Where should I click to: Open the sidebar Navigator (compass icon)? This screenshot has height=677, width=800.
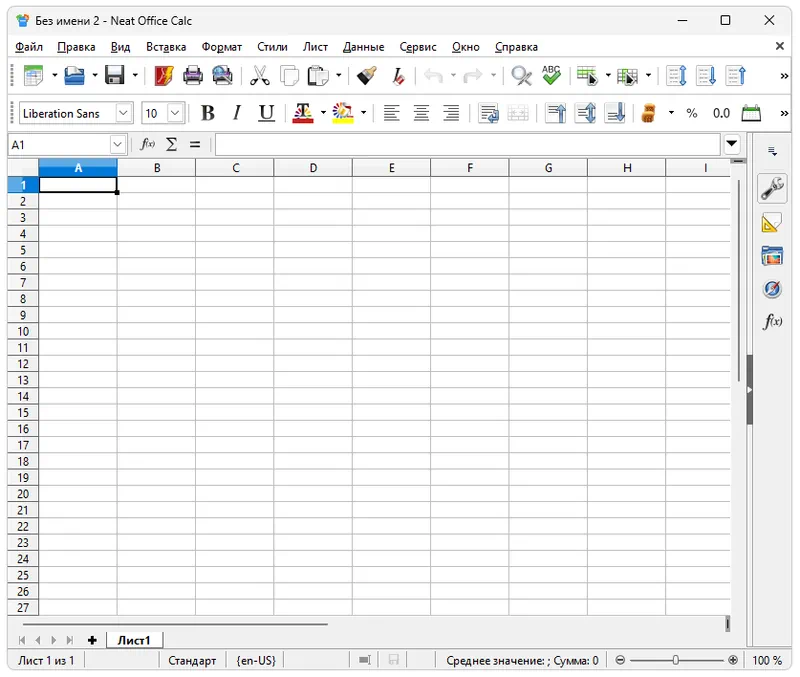772,289
